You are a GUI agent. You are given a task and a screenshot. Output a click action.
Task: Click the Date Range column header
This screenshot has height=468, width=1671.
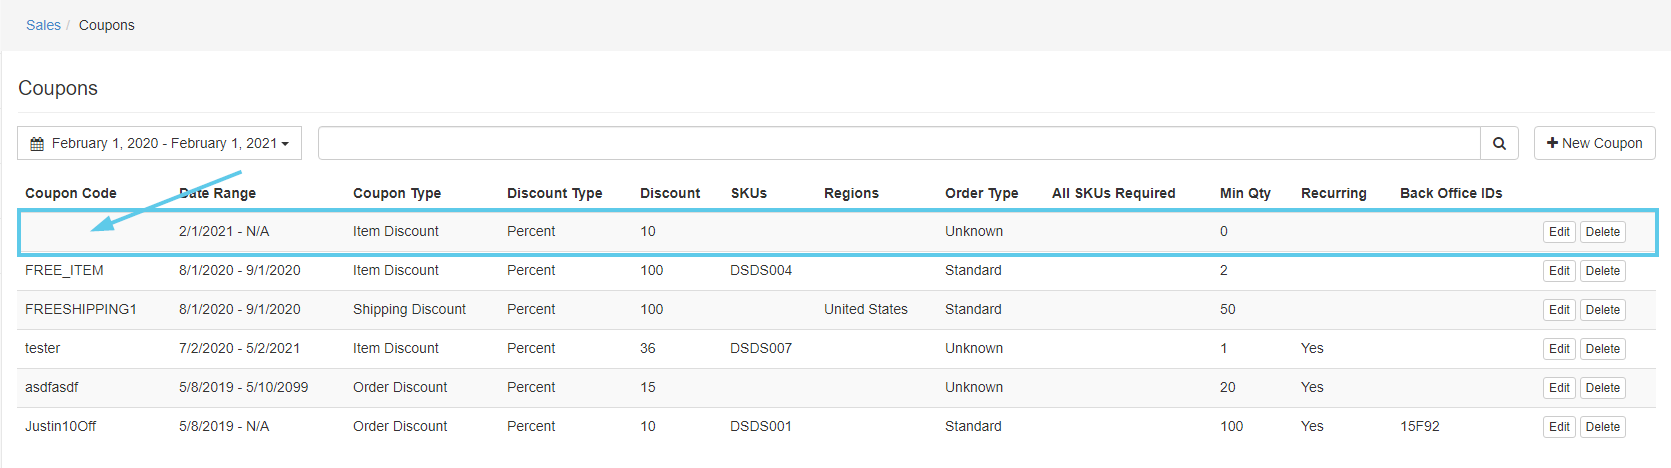click(x=218, y=193)
